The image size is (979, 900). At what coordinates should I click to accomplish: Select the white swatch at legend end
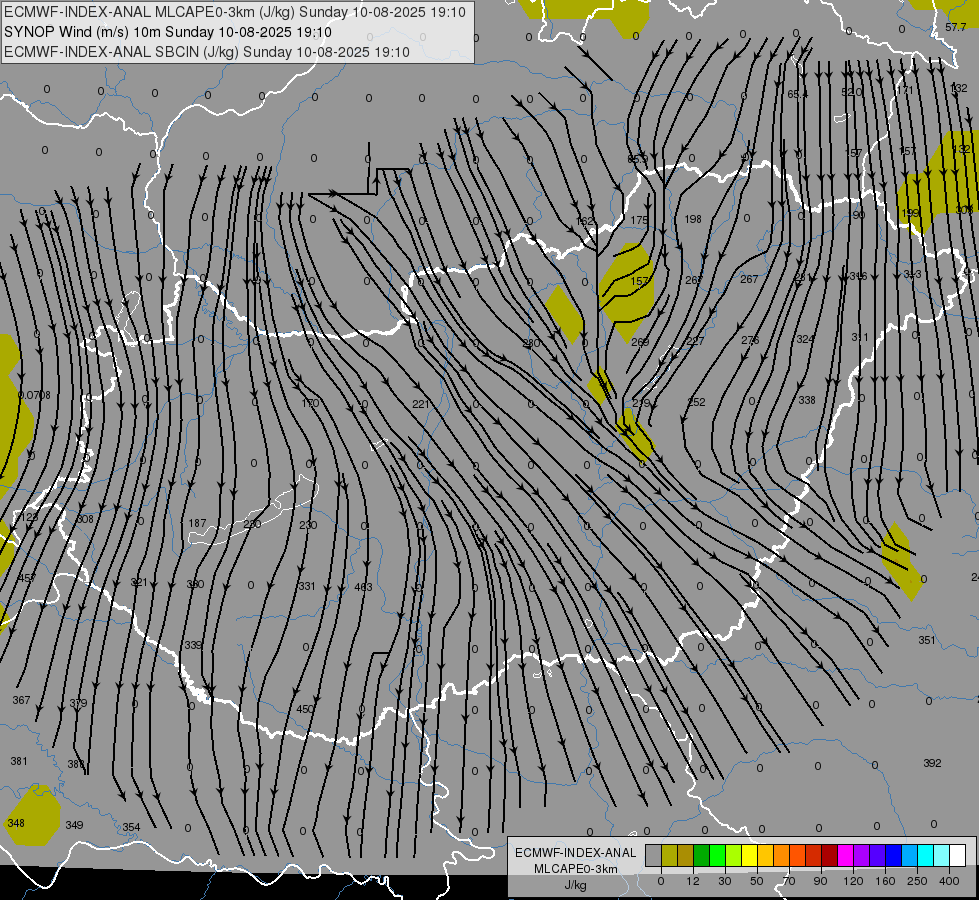pyautogui.click(x=958, y=855)
